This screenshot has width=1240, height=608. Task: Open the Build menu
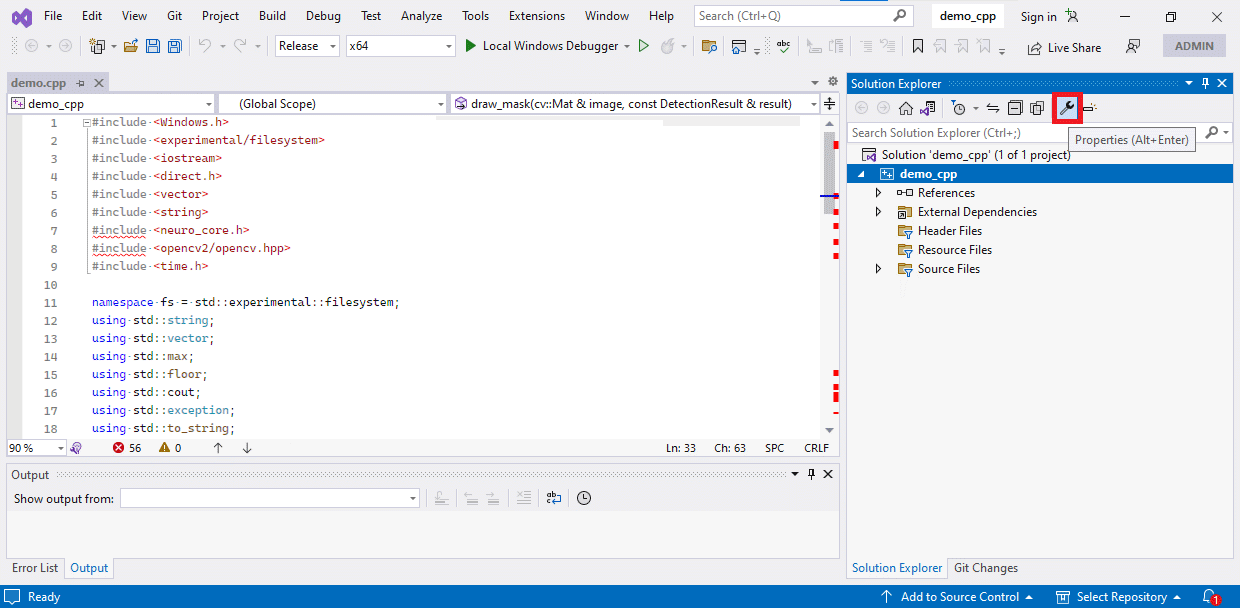[272, 16]
